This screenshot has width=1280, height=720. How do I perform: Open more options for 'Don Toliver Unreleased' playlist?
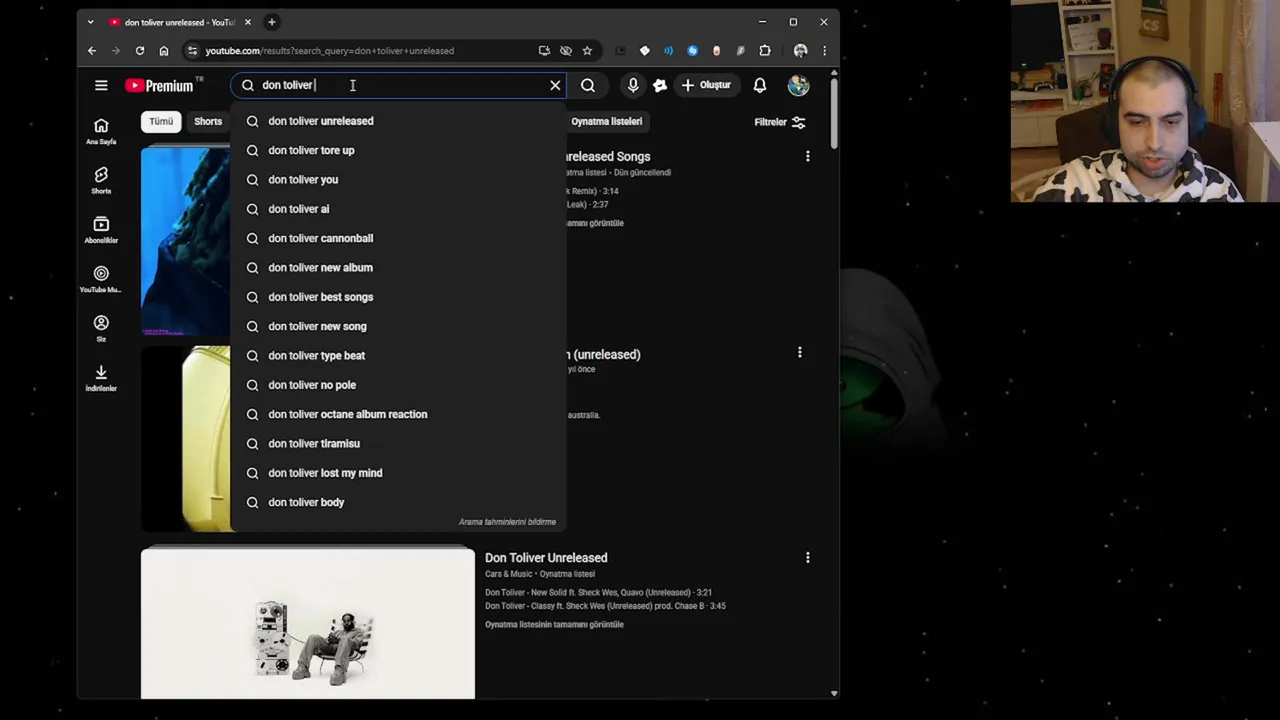pyautogui.click(x=808, y=557)
